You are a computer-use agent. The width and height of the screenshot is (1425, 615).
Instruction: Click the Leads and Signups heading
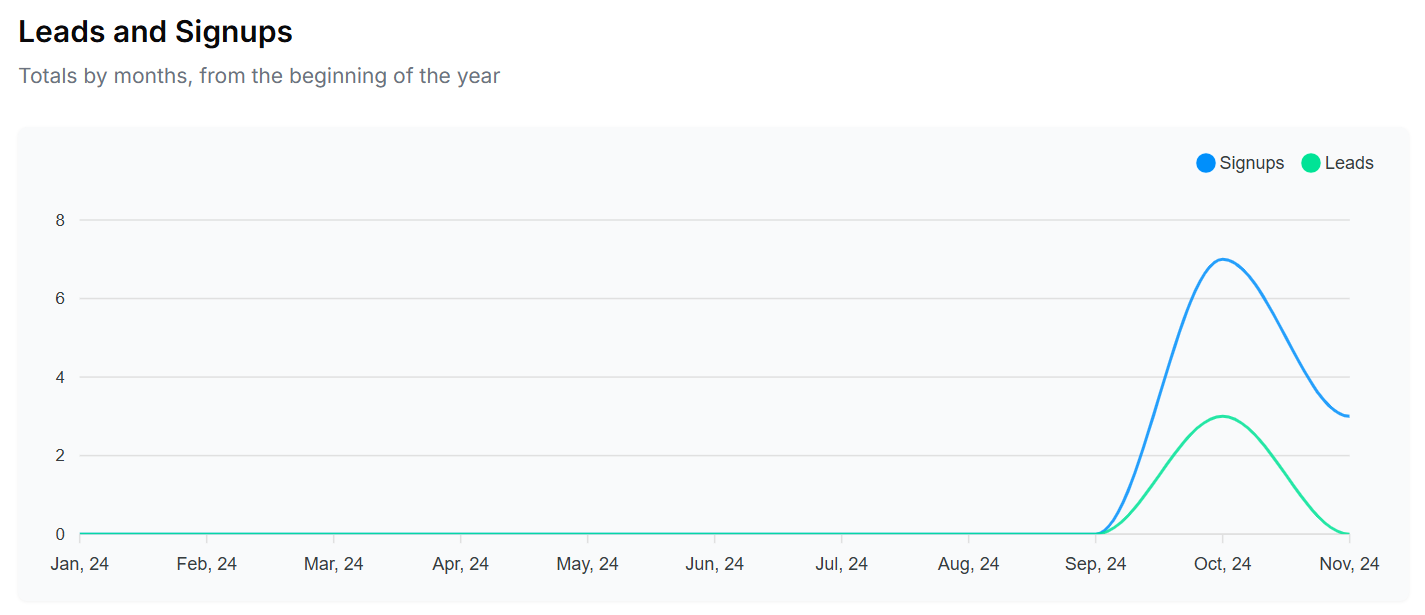[x=156, y=32]
